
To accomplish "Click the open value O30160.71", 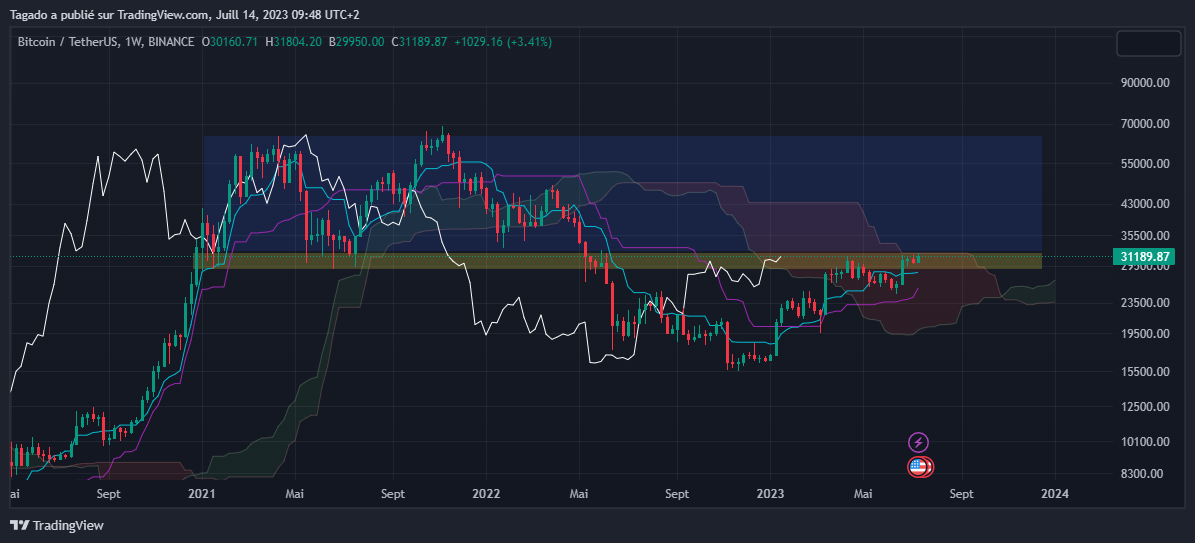I will pos(229,42).
